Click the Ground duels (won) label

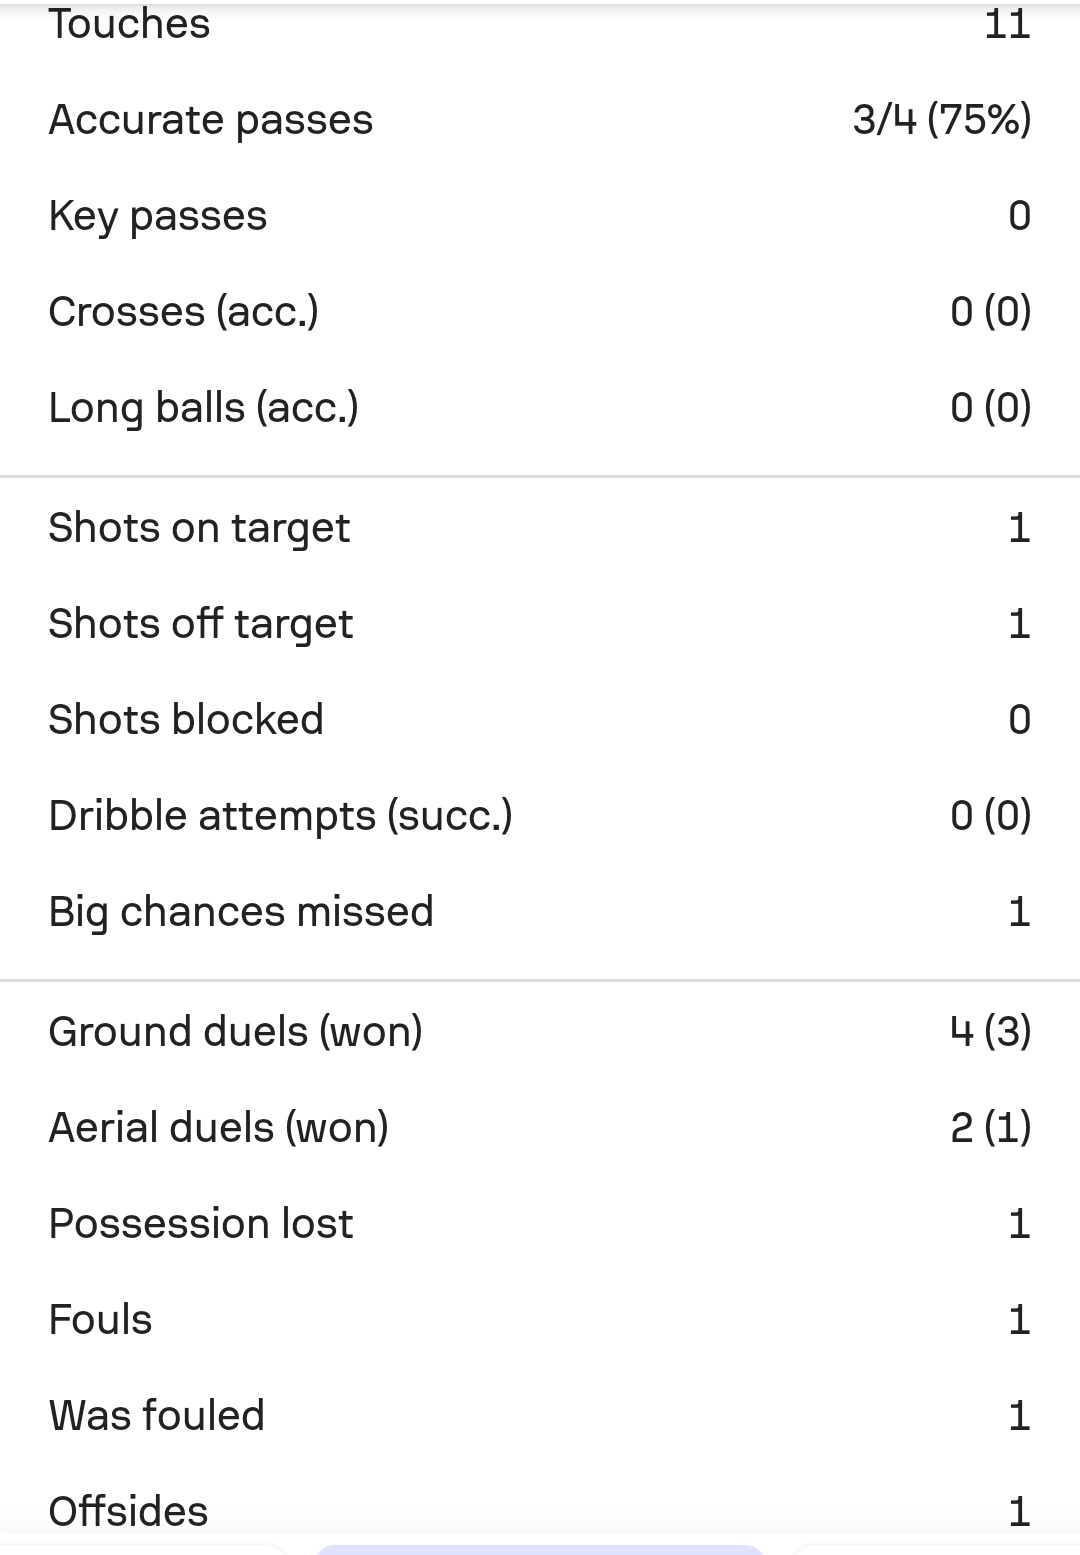click(x=236, y=1032)
